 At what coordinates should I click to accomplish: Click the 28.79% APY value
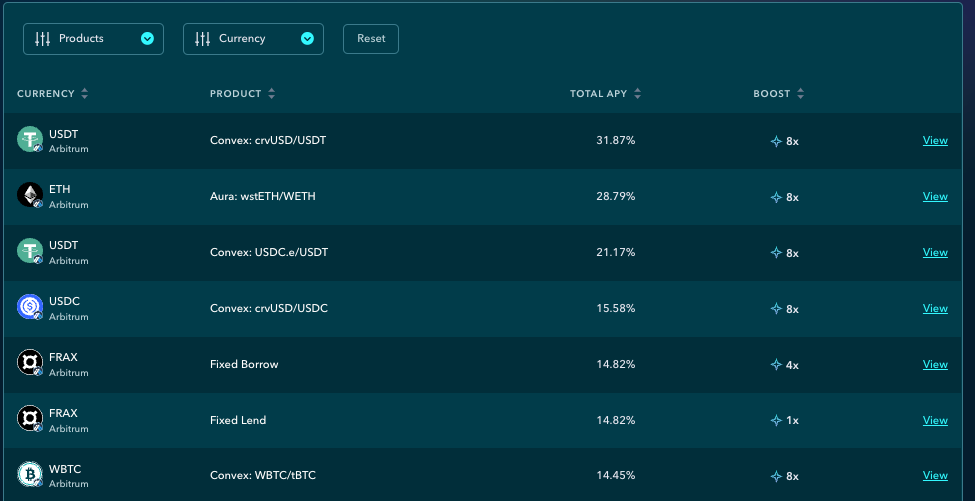pyautogui.click(x=616, y=196)
